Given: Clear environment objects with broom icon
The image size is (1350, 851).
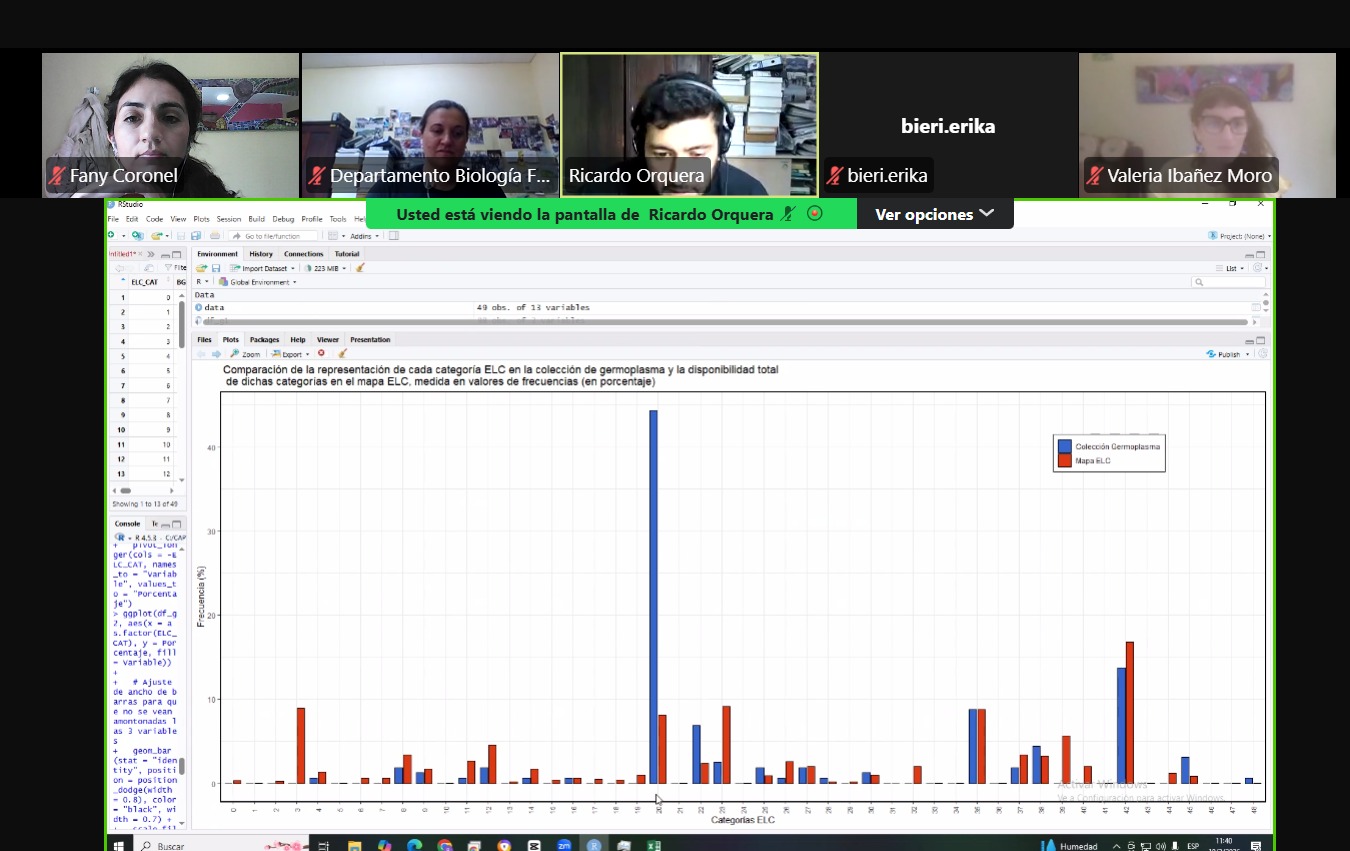Looking at the screenshot, I should pyautogui.click(x=360, y=268).
